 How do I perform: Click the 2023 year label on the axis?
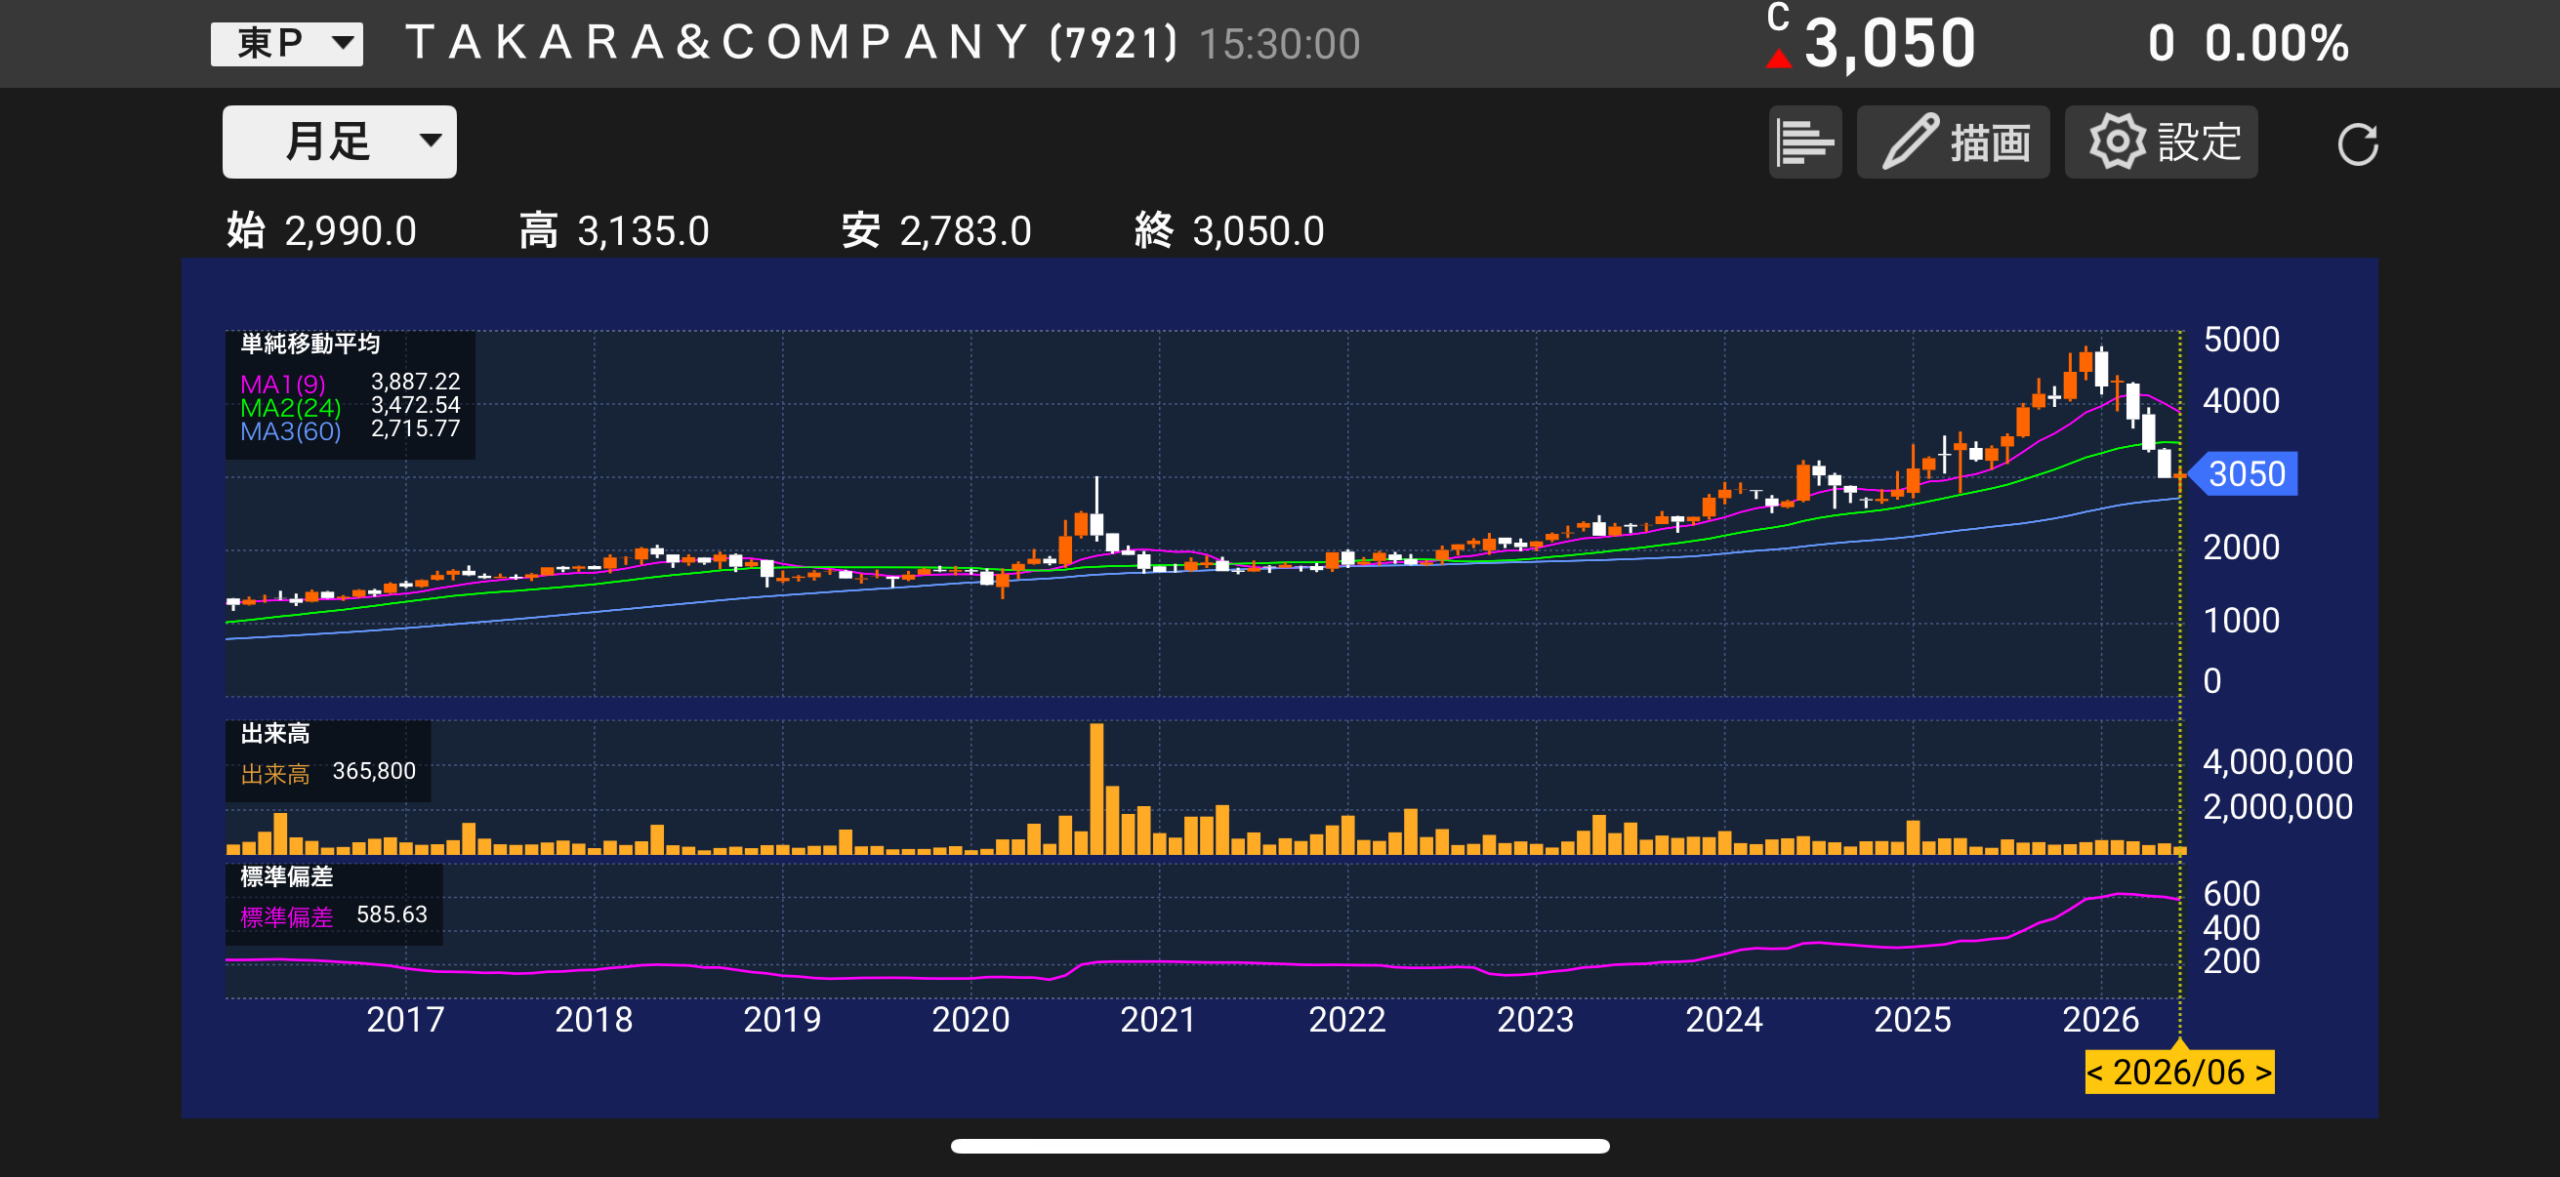tap(1536, 1020)
